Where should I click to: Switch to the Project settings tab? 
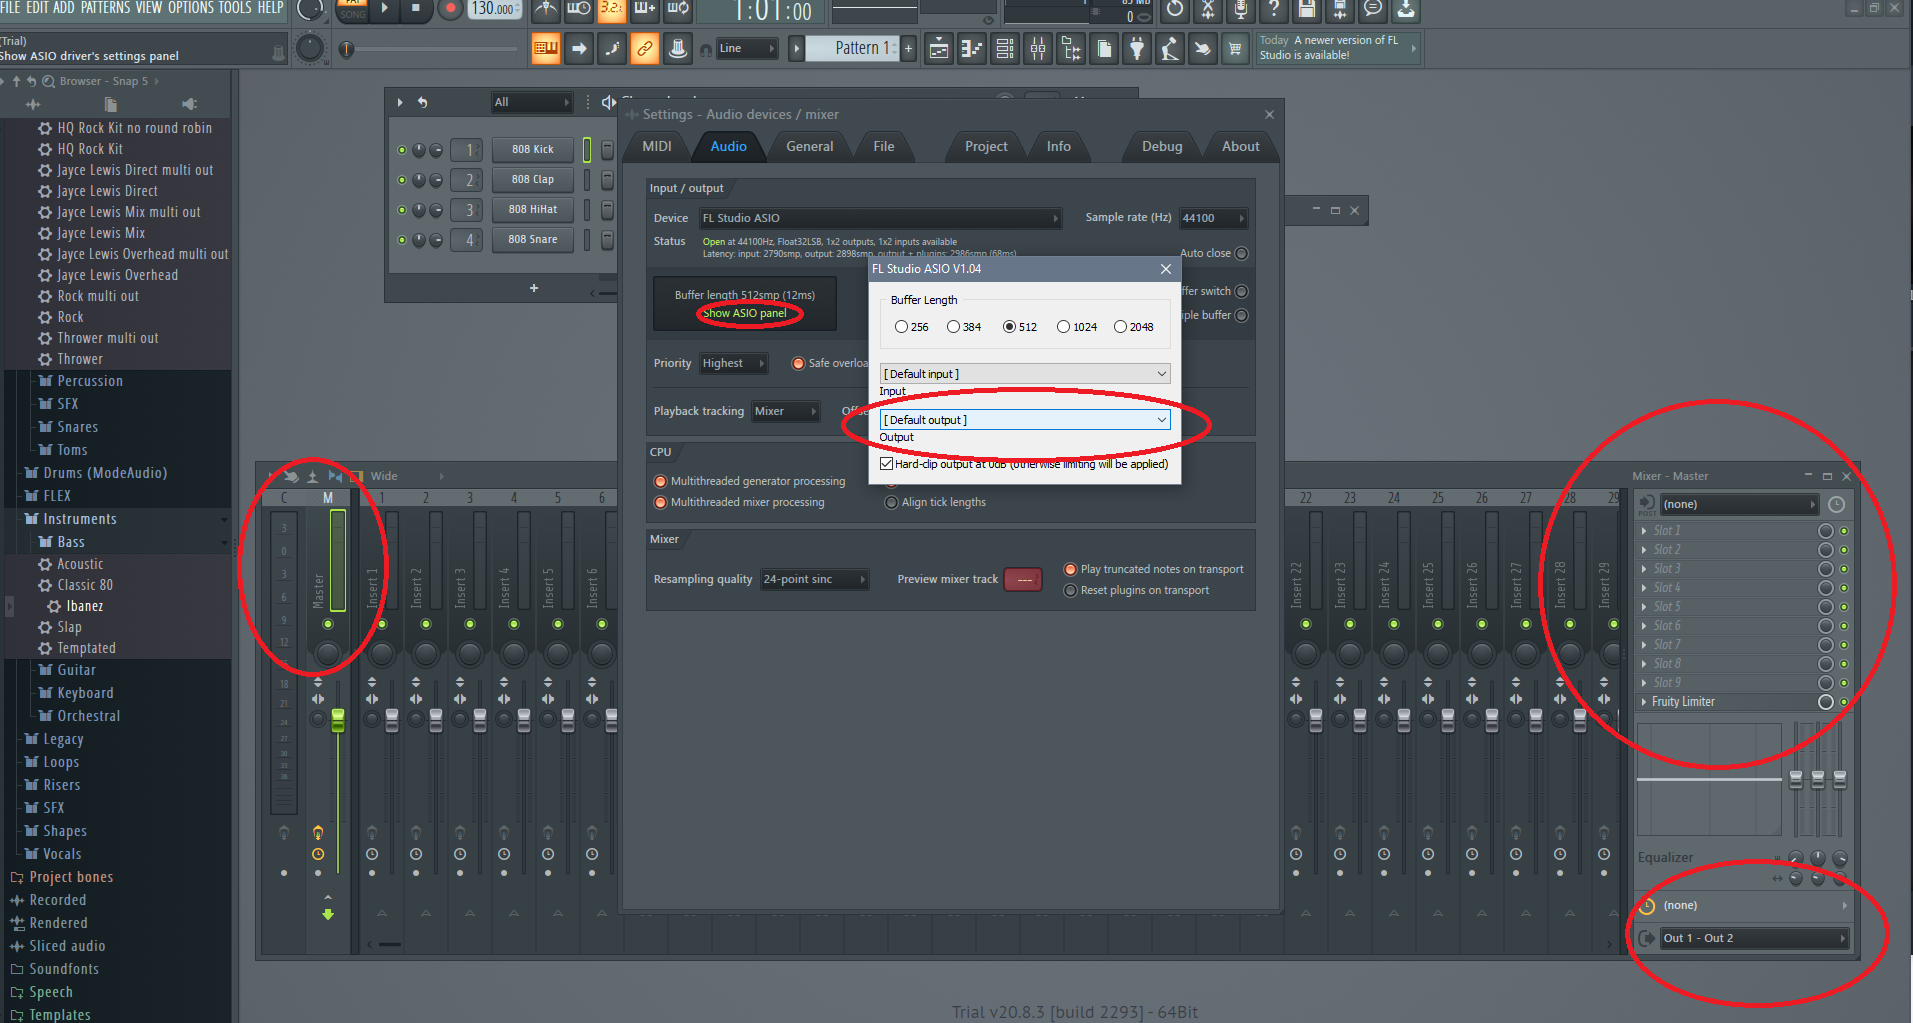click(x=986, y=146)
